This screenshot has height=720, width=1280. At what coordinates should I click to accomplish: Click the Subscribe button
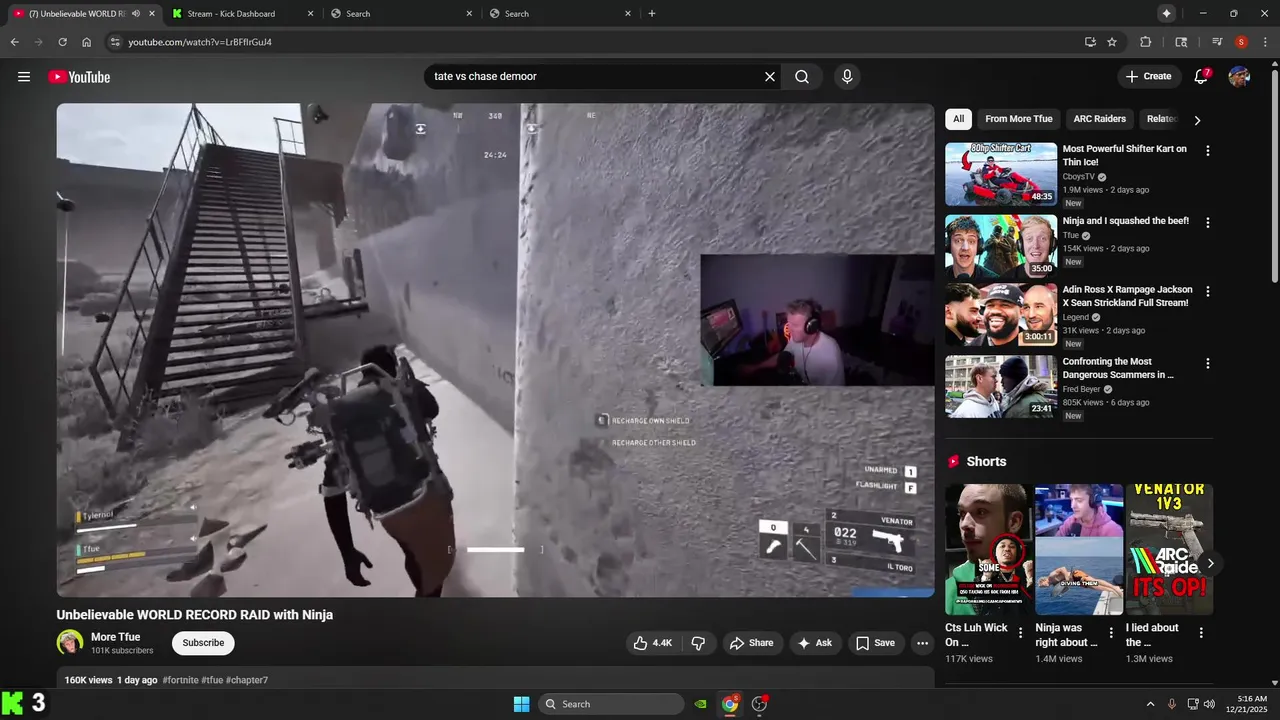203,643
